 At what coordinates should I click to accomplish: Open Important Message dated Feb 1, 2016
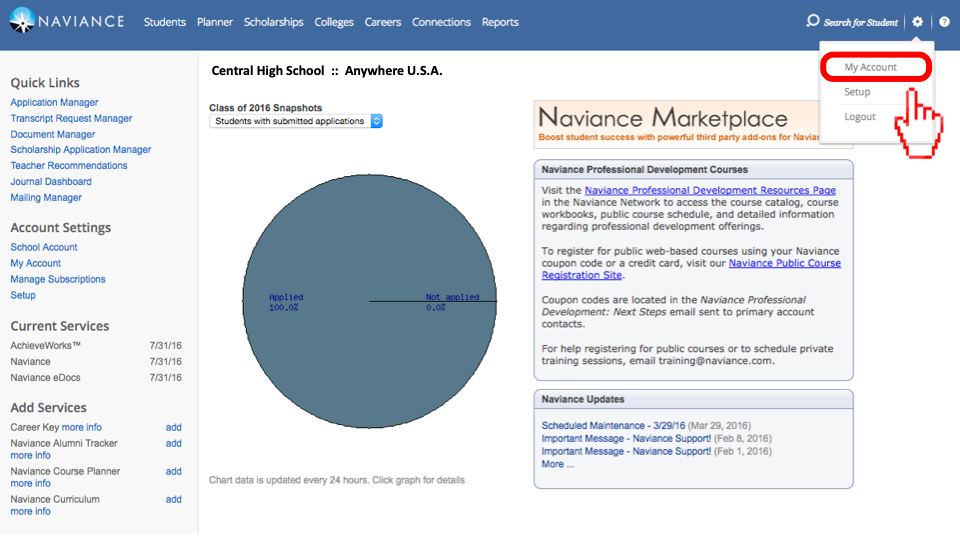point(626,451)
